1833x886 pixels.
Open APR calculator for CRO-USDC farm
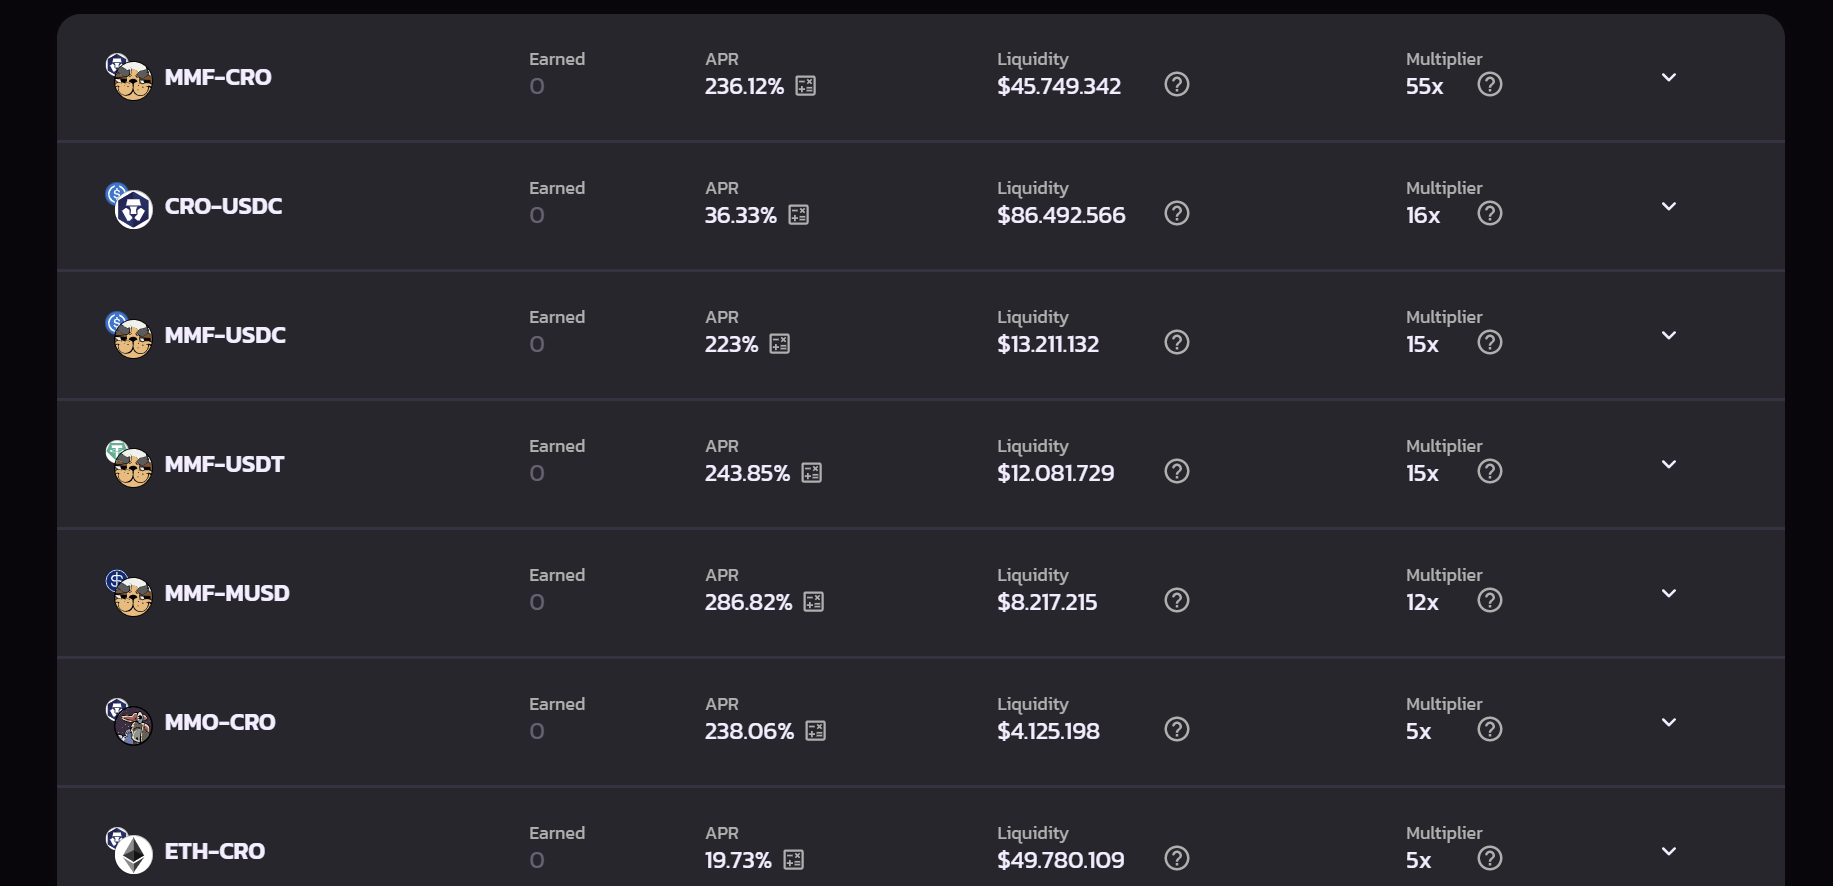pos(798,215)
